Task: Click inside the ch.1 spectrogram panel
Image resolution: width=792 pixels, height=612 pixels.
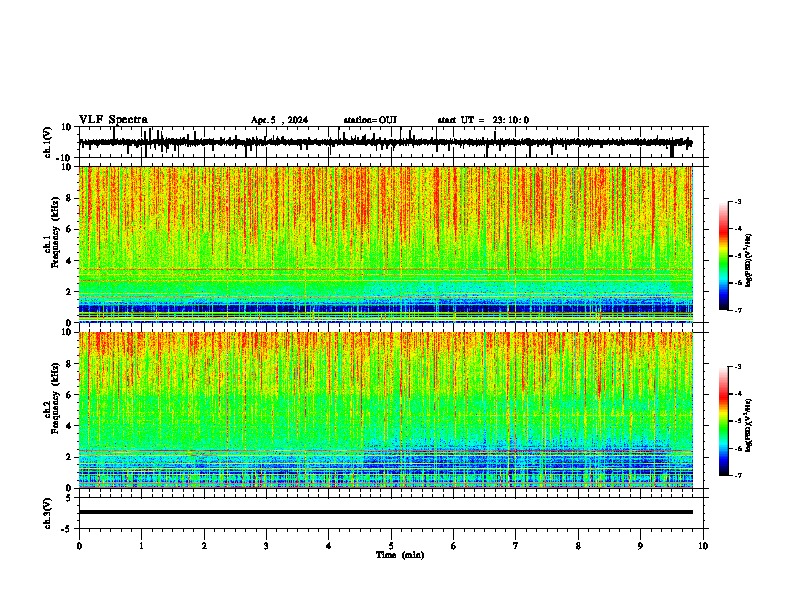Action: (x=385, y=244)
